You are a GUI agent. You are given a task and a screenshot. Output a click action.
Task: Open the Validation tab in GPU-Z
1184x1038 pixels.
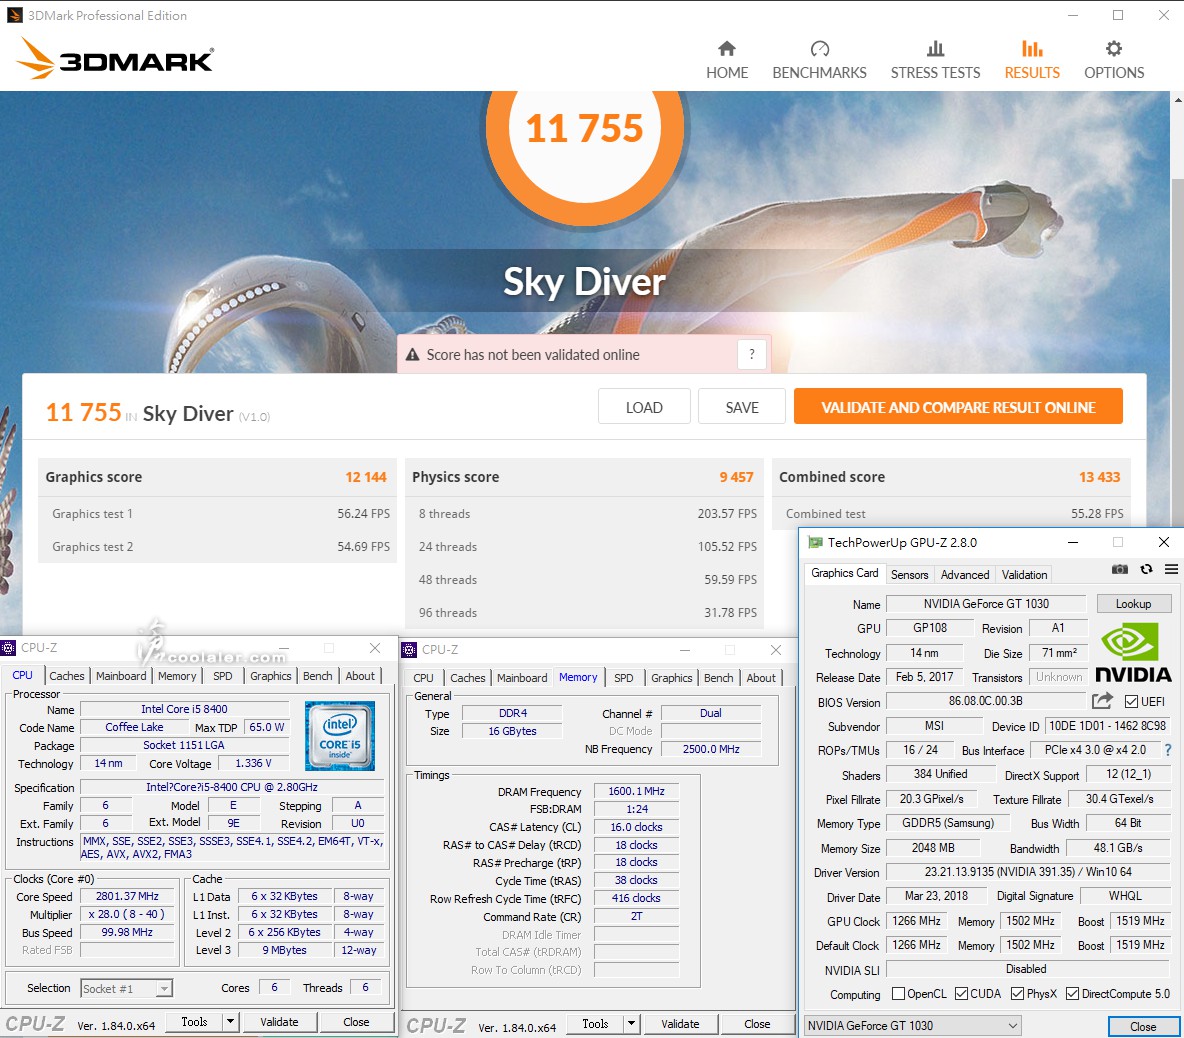[x=1024, y=574]
